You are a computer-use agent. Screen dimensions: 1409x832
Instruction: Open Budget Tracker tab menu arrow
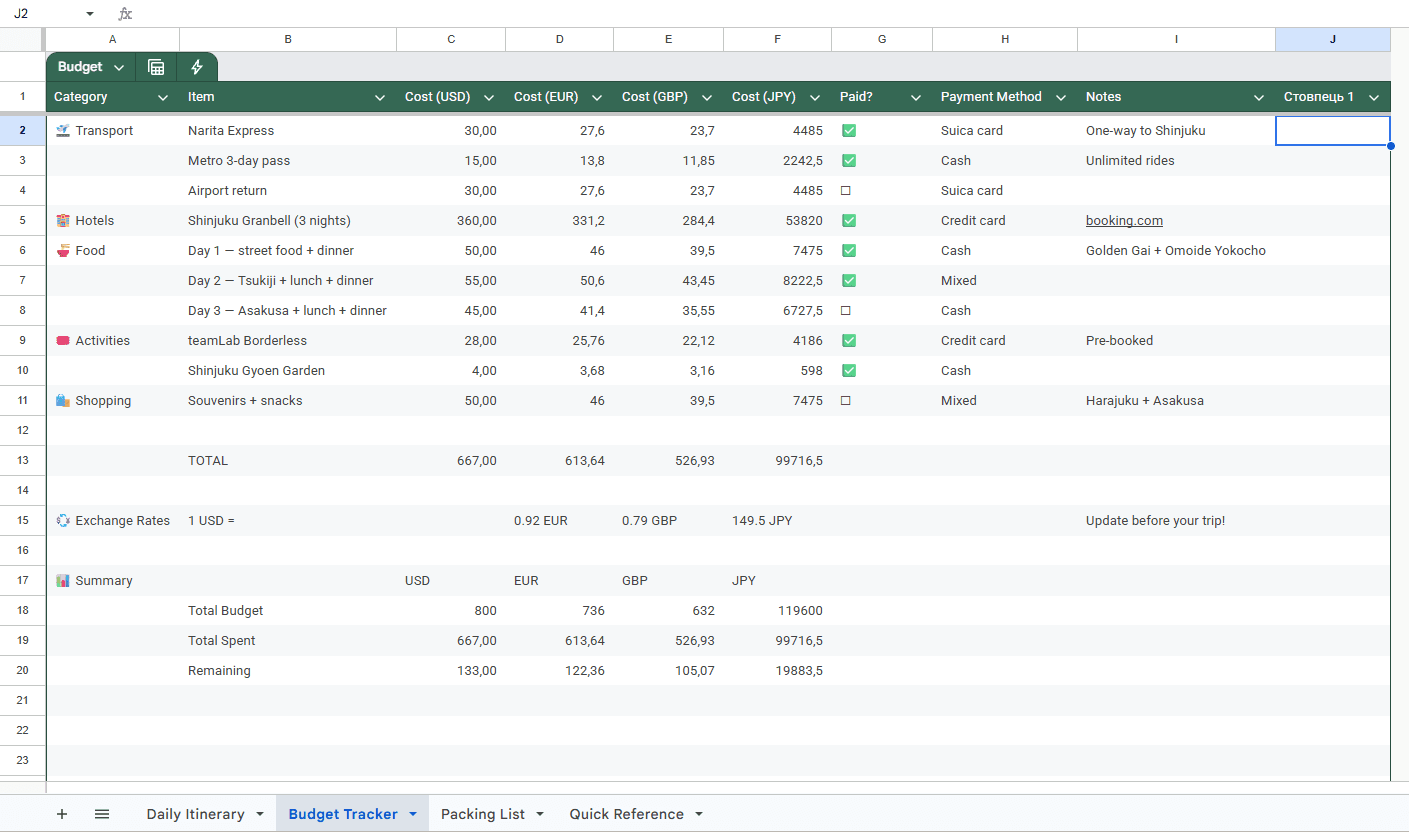coord(413,814)
